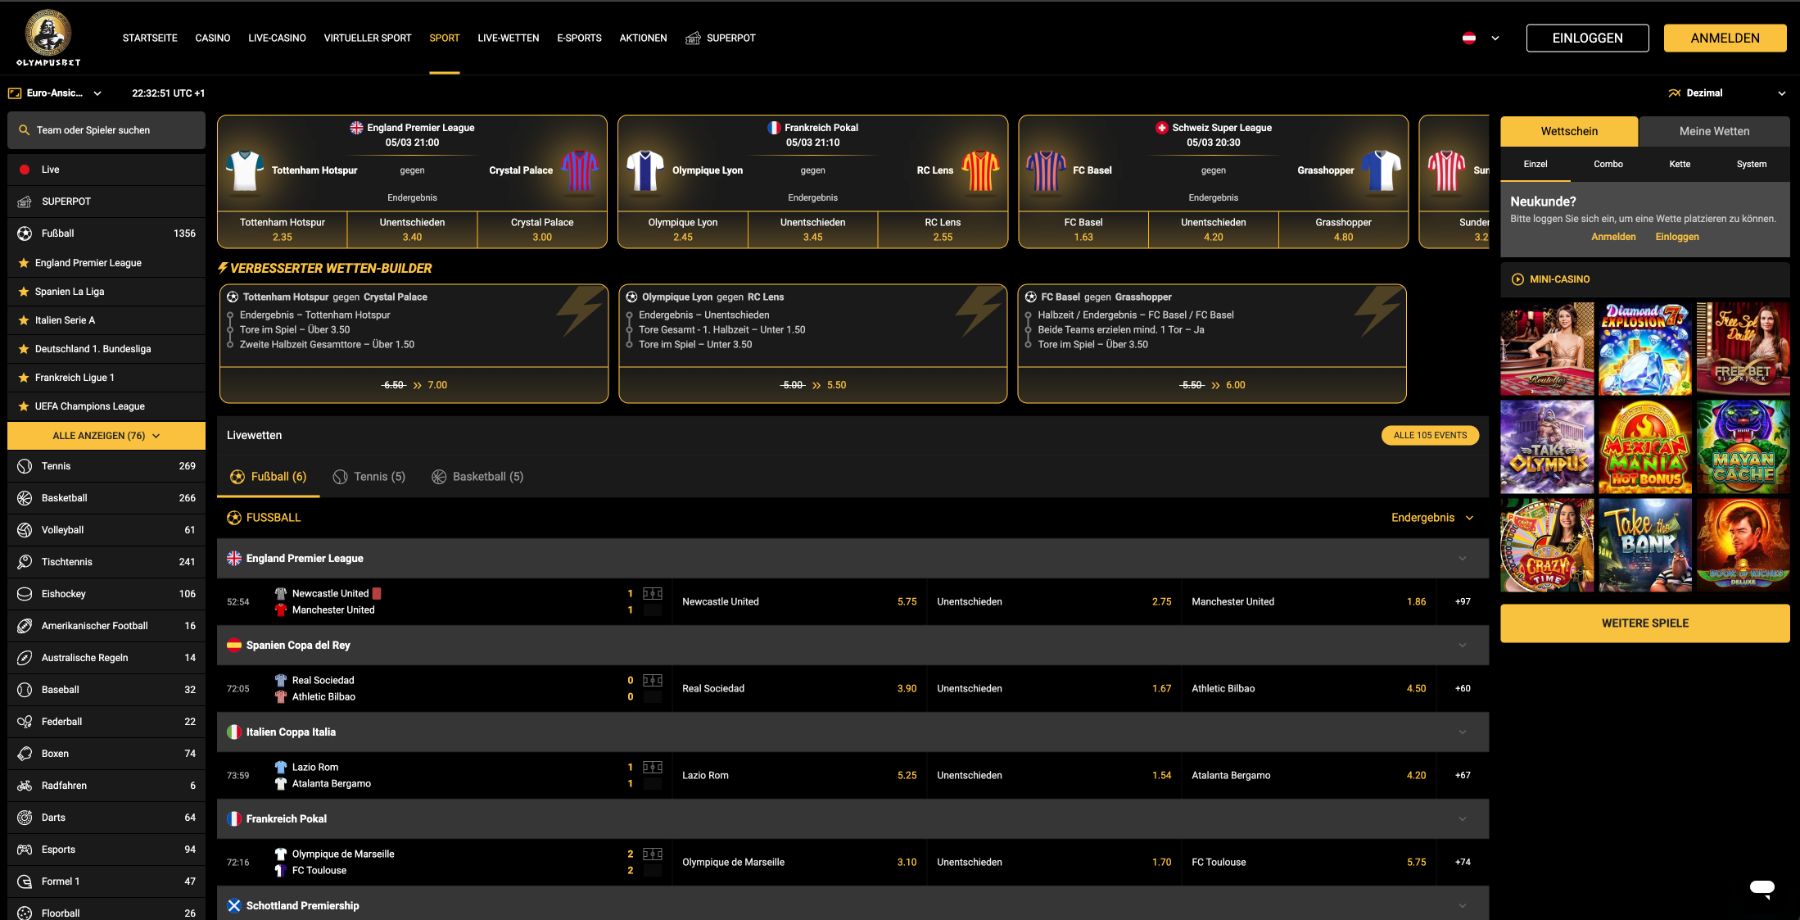The width and height of the screenshot is (1800, 920).
Task: Click the yellow Anmelden button
Action: tap(1725, 38)
